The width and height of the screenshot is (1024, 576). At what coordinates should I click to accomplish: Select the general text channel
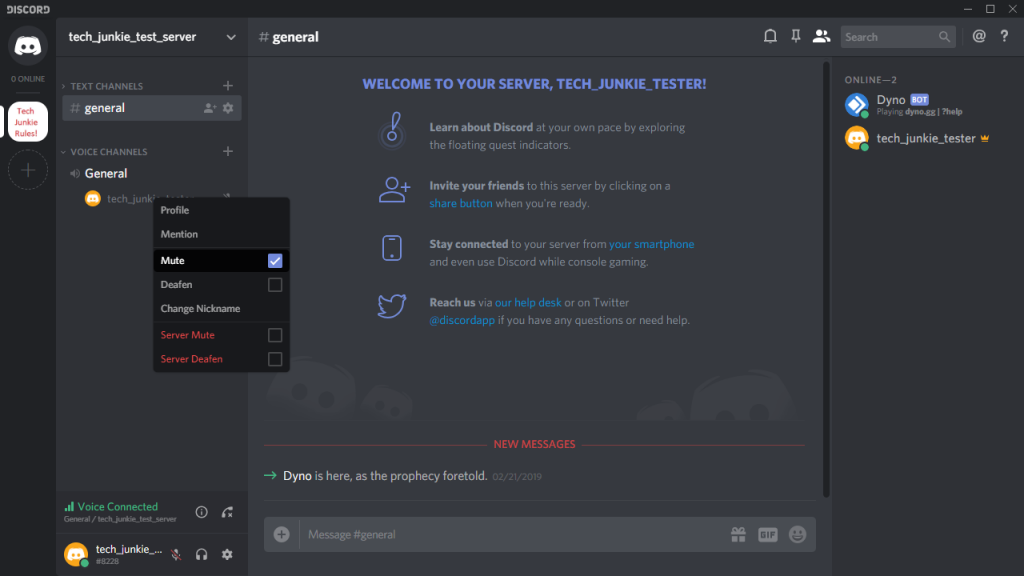[152, 108]
